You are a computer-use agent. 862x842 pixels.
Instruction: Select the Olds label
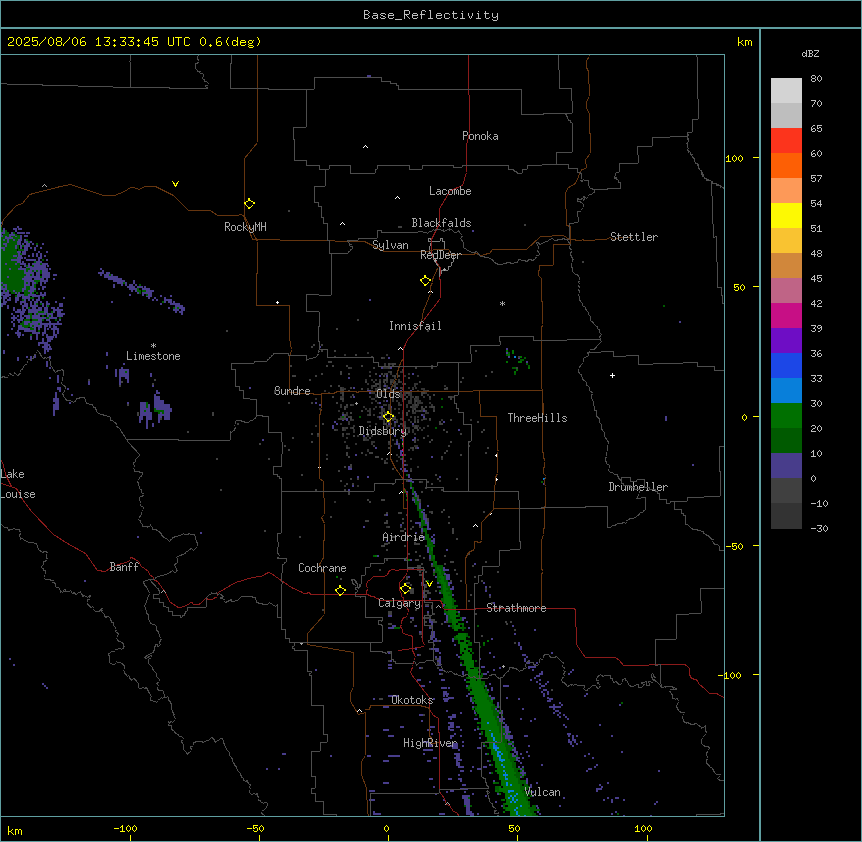pos(388,394)
